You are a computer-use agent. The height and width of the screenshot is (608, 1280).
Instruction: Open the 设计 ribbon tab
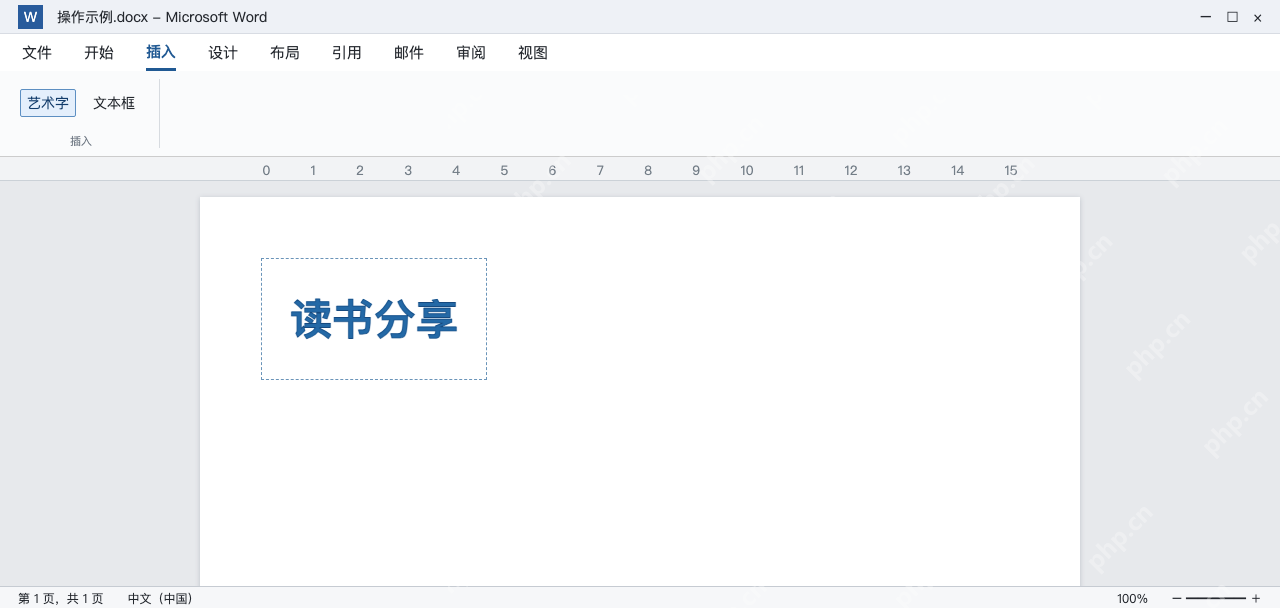pos(223,53)
